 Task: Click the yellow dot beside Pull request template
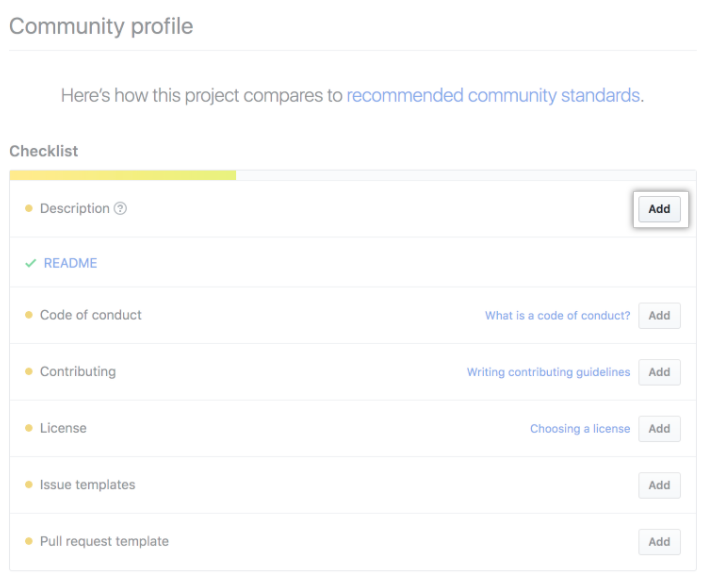point(29,542)
